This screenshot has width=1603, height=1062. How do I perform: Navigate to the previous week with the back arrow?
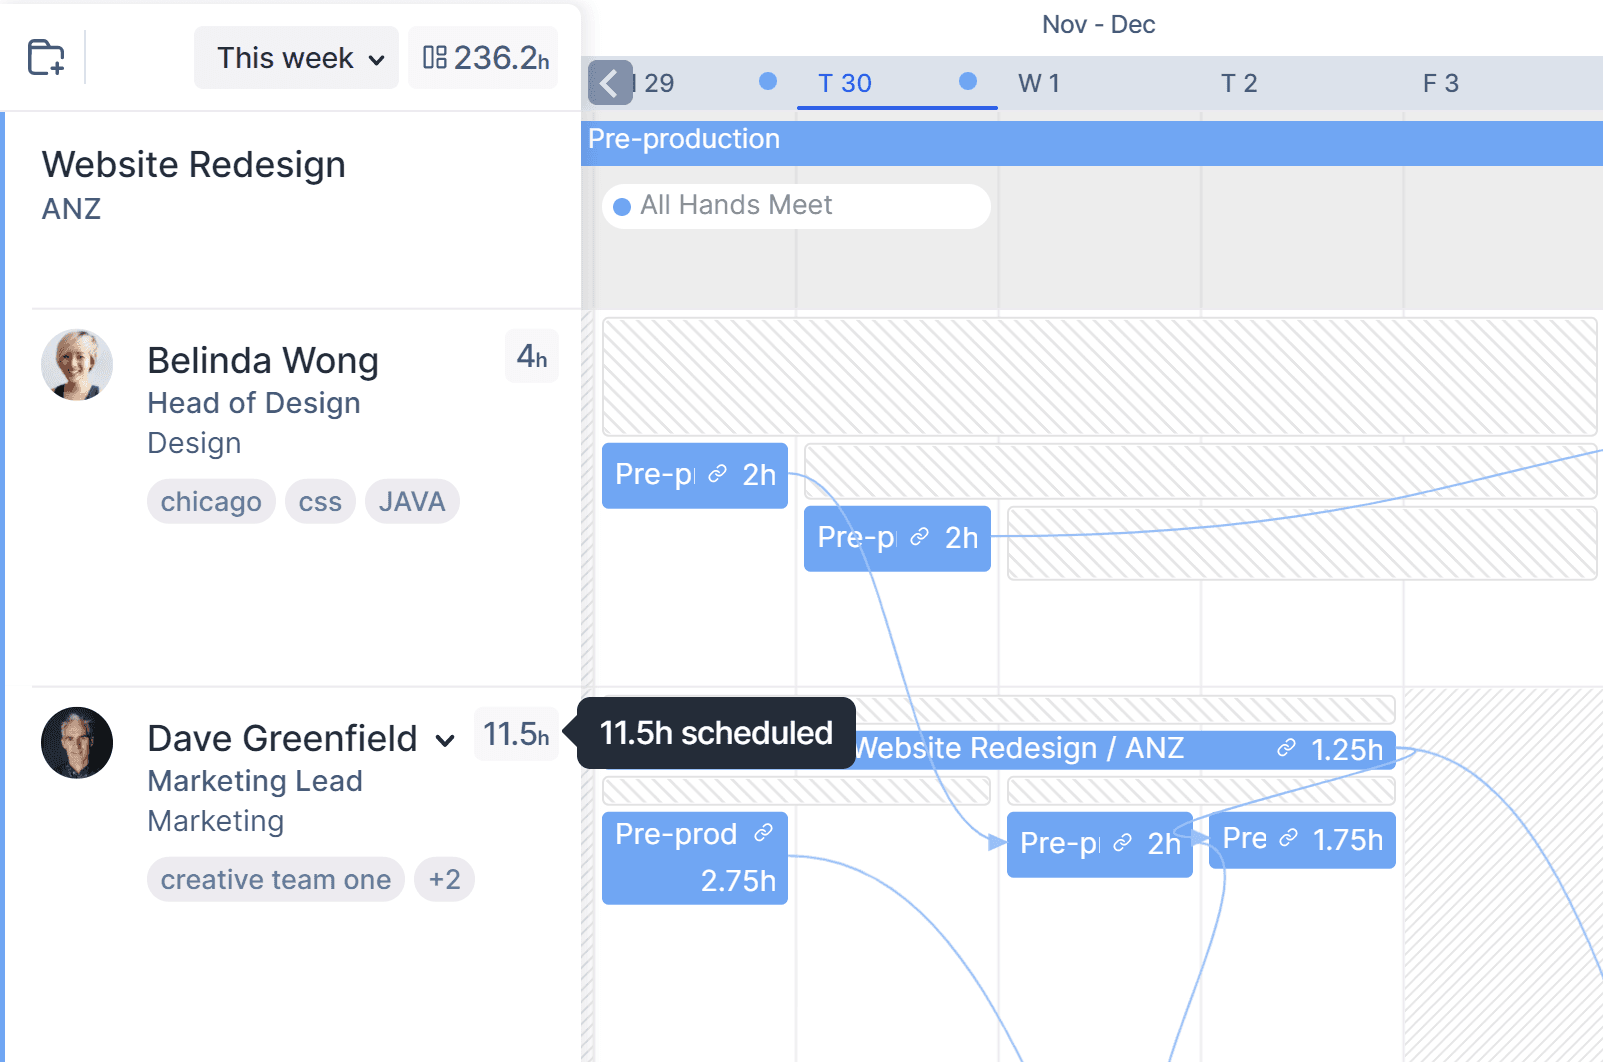610,83
